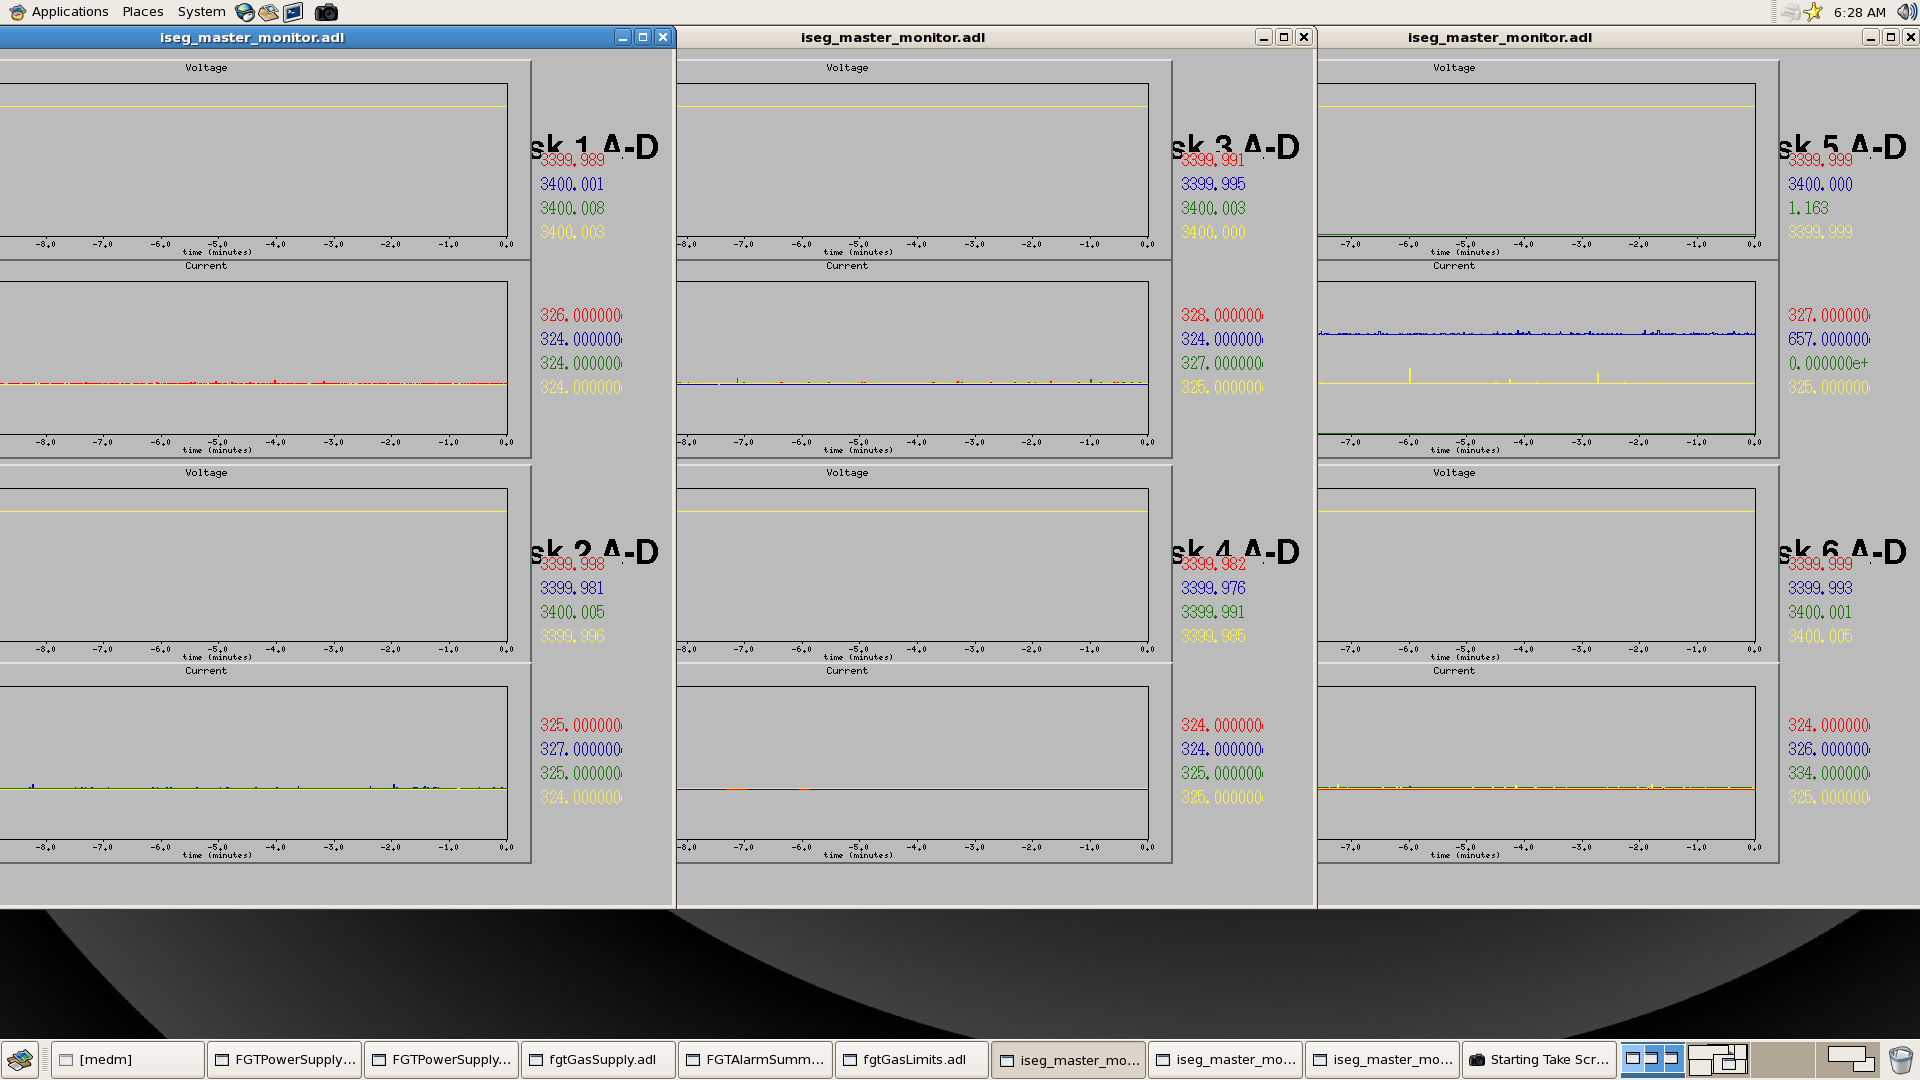Click the red 3399.998 voltage value
Screen dimensions: 1920x1080
572,564
